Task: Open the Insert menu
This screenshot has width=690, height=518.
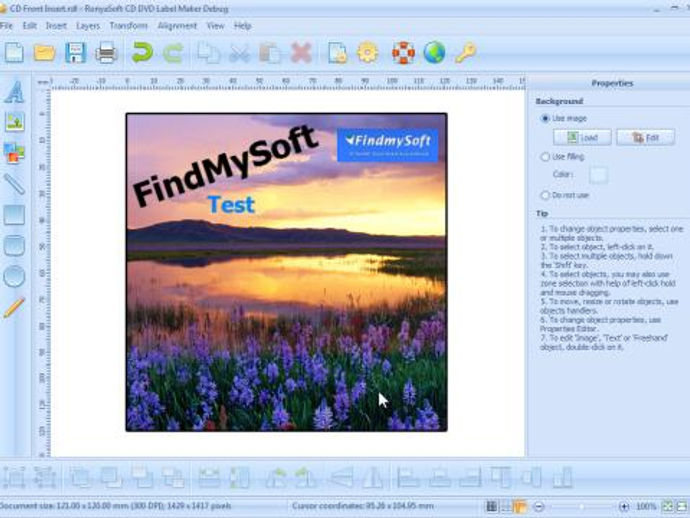Action: tap(56, 26)
